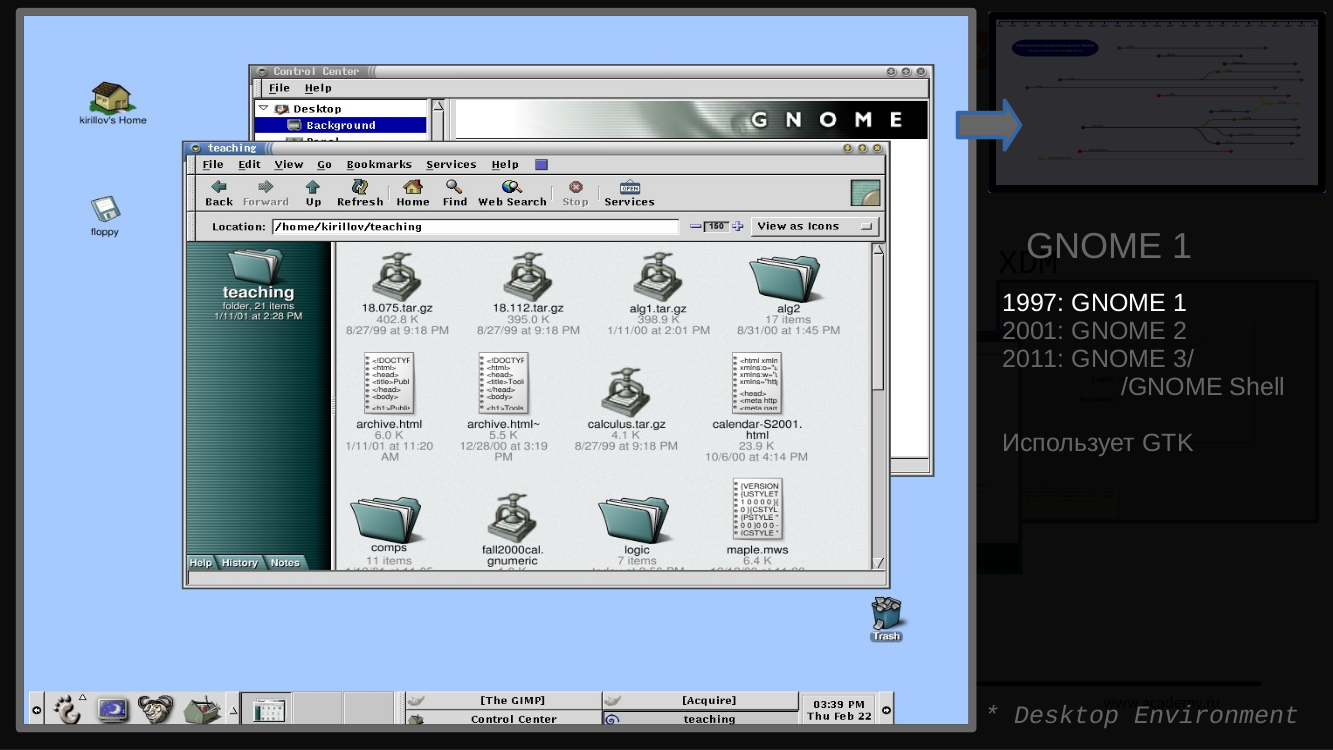1333x750 pixels.
Task: Select the alg1.tar.gz archive icon
Action: click(x=658, y=276)
